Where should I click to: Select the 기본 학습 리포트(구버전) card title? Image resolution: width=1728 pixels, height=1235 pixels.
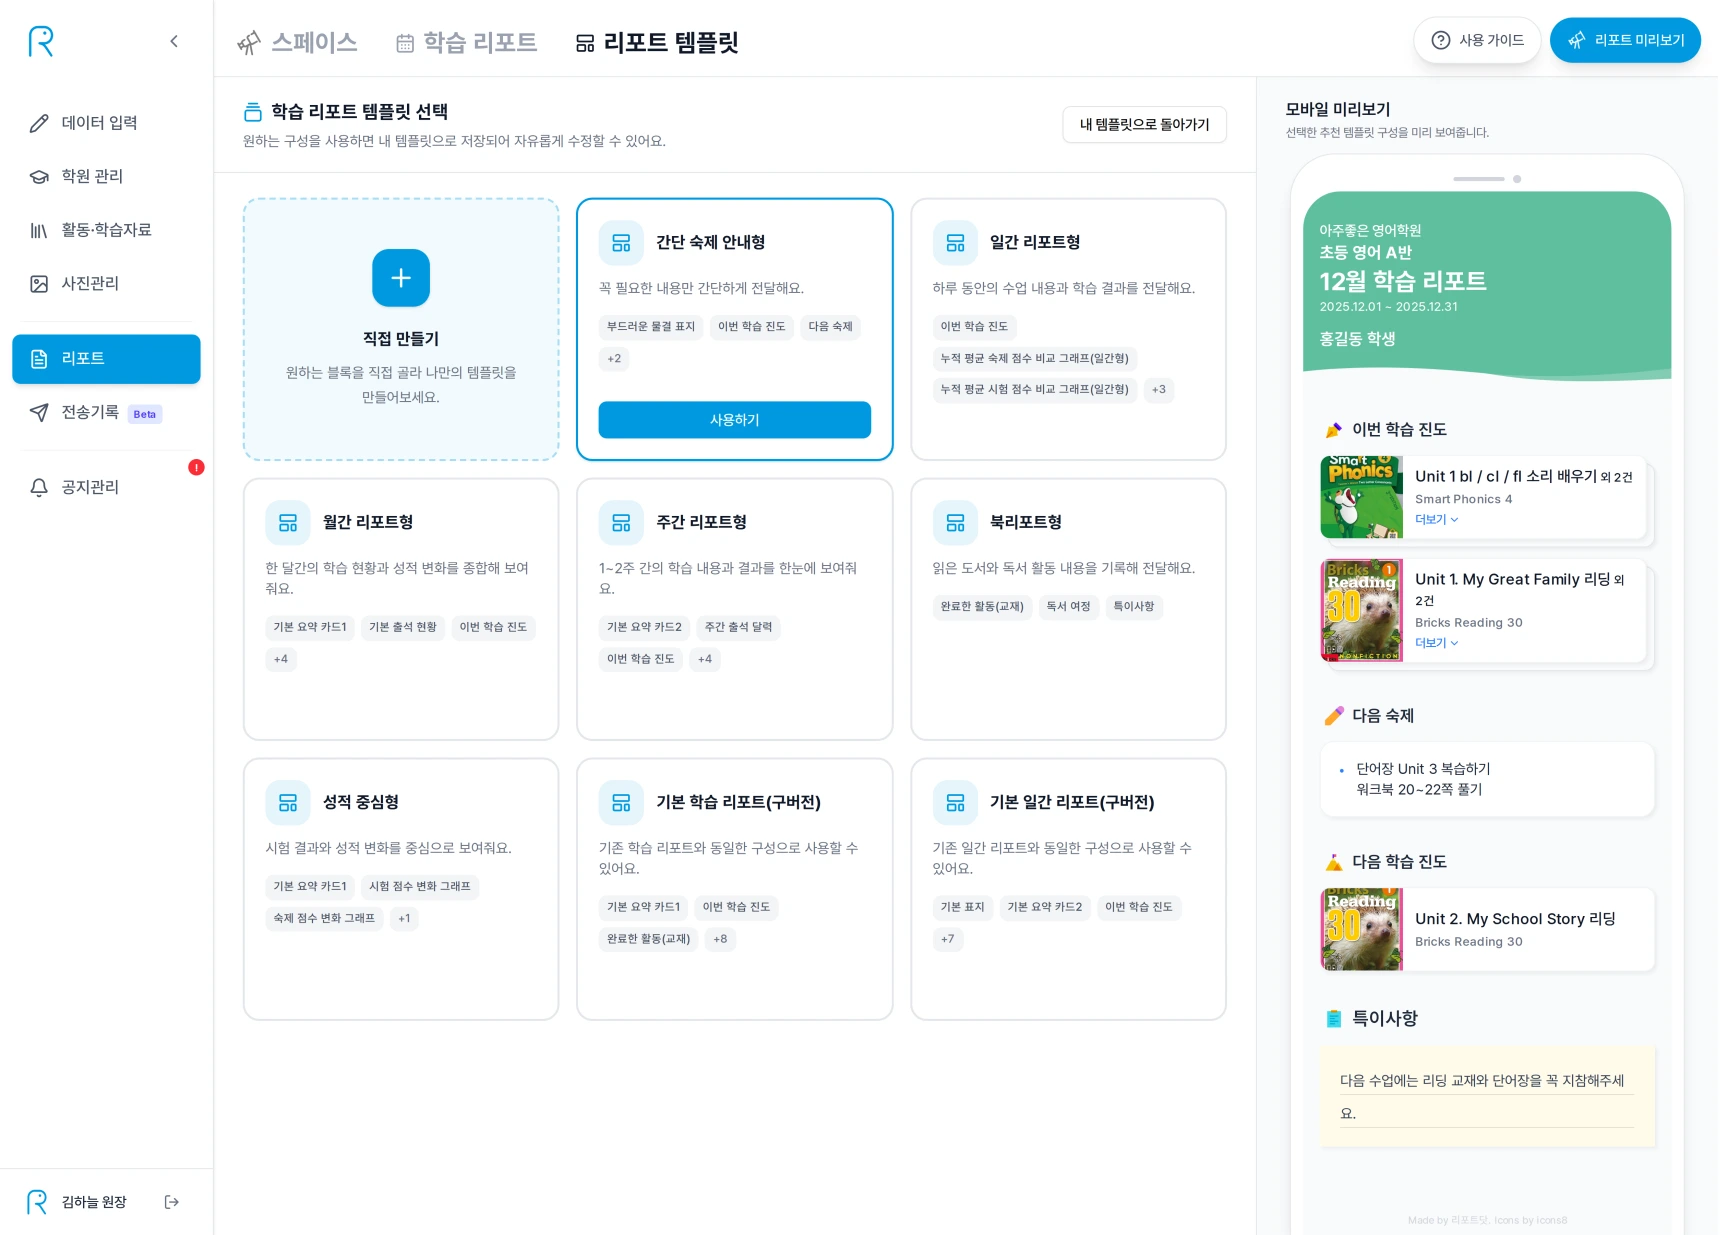pyautogui.click(x=738, y=802)
